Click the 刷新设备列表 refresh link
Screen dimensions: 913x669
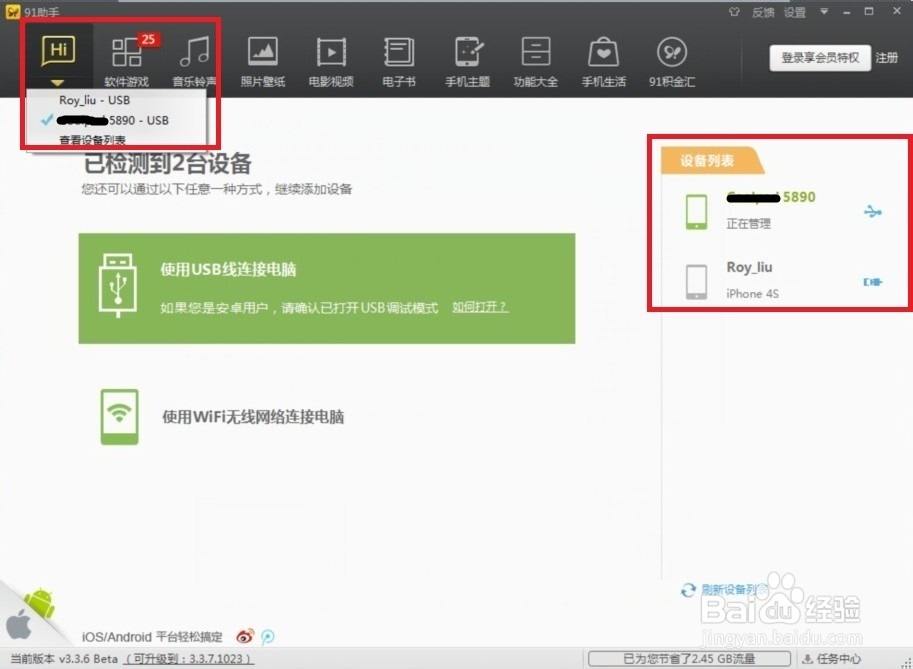click(733, 590)
